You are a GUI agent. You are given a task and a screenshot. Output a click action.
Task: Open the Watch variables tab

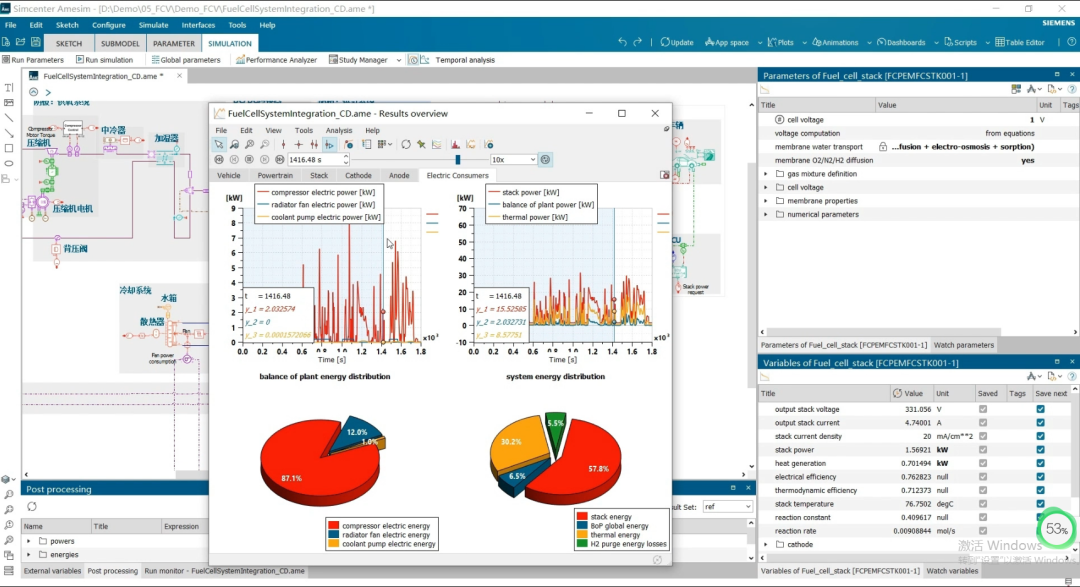pos(952,570)
